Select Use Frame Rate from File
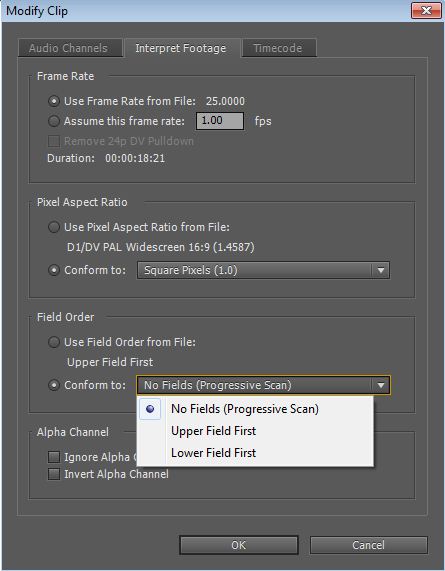445x571 pixels. (x=54, y=101)
